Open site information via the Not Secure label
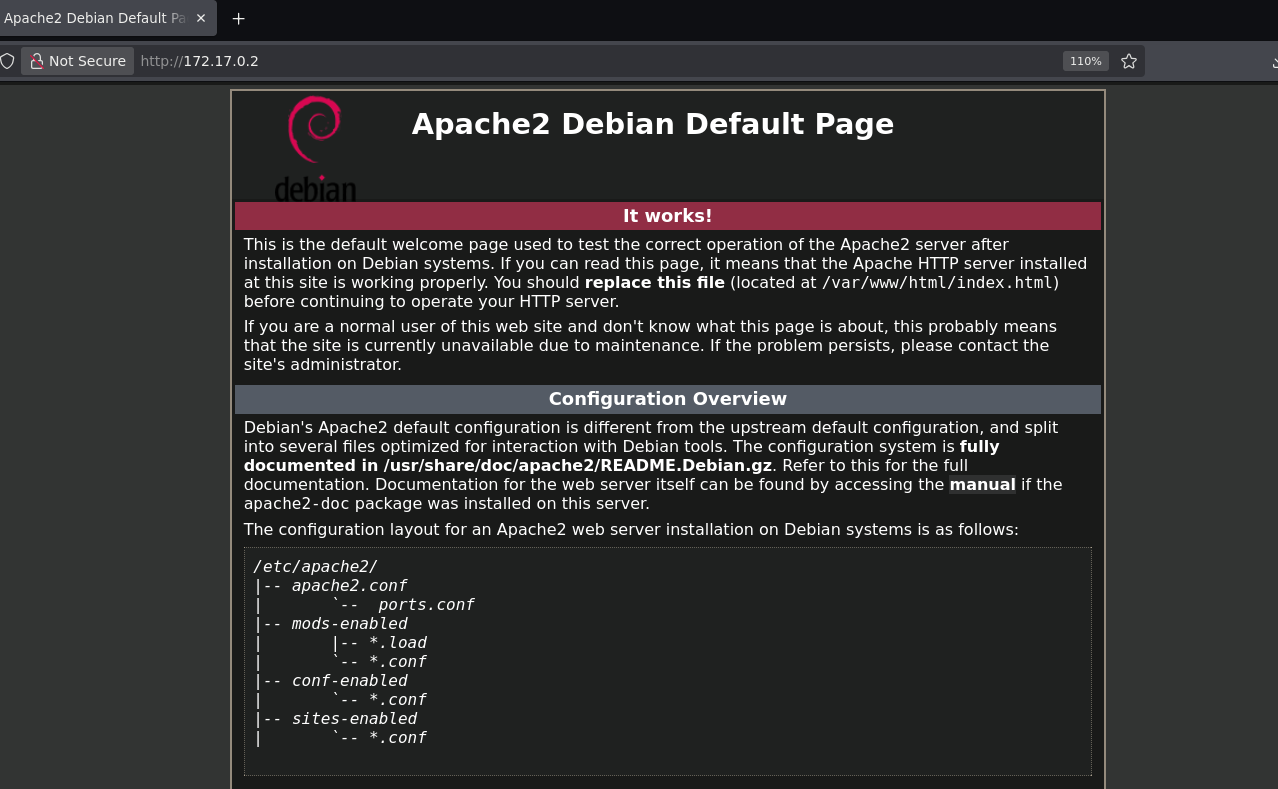The image size is (1278, 789). [x=86, y=61]
